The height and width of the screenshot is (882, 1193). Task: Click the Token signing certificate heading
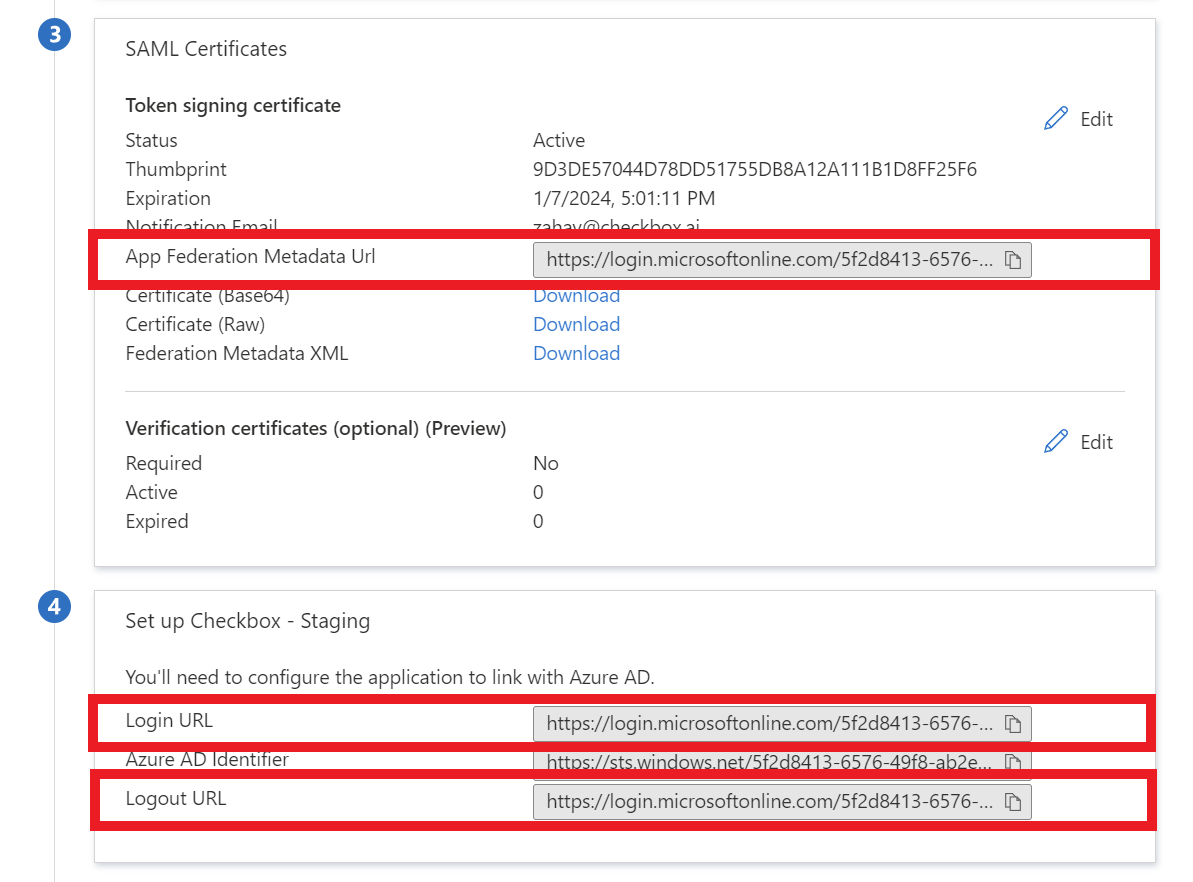(x=233, y=105)
